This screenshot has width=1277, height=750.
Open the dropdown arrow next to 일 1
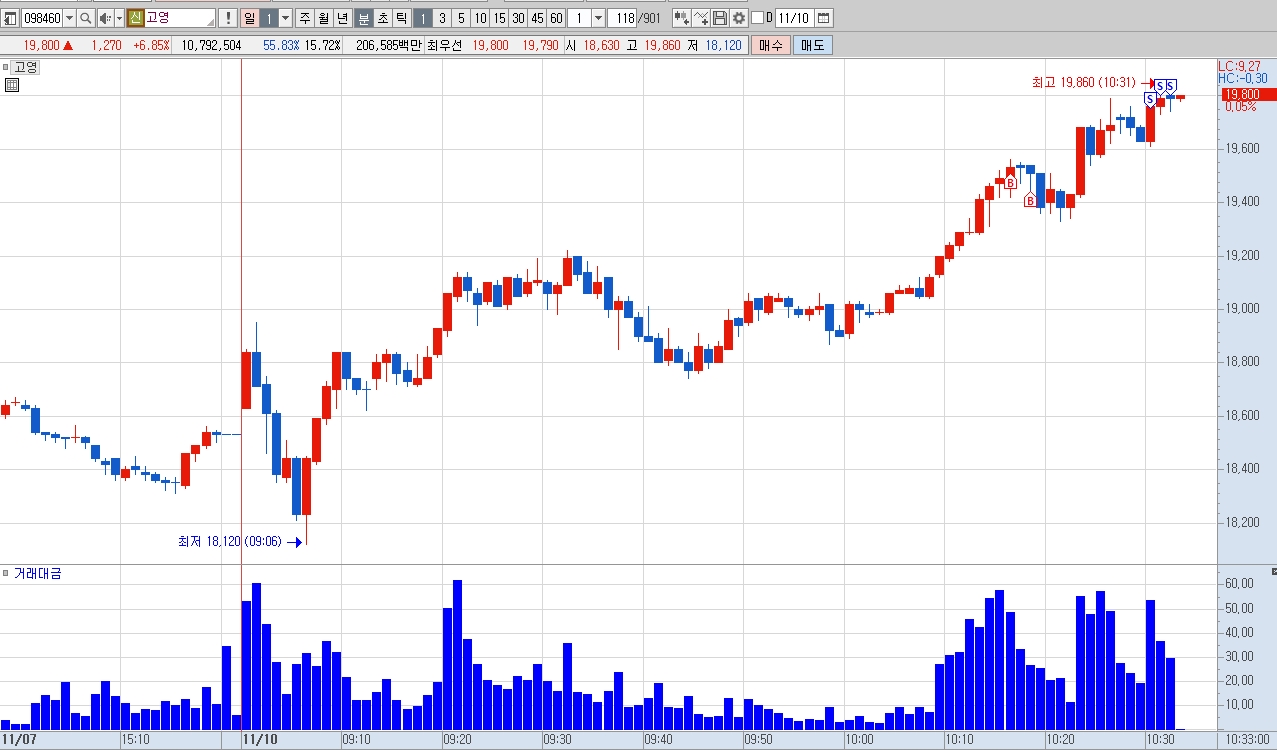(285, 18)
